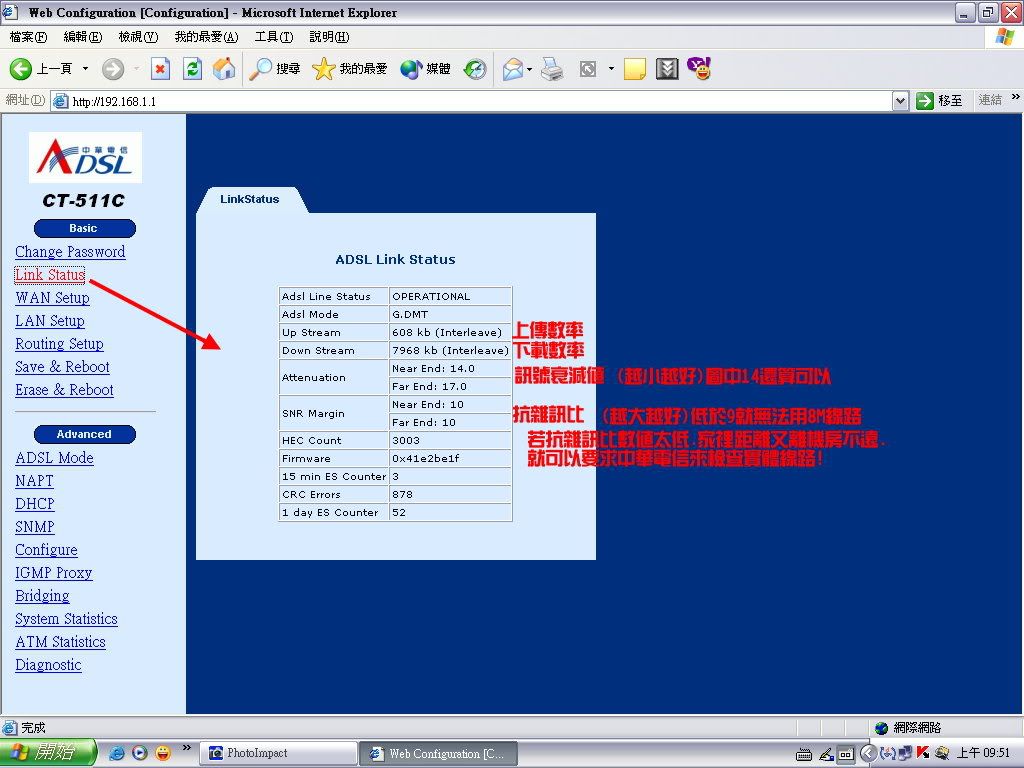Open the address bar dropdown list
Screen dimensions: 1024x768
[901, 101]
